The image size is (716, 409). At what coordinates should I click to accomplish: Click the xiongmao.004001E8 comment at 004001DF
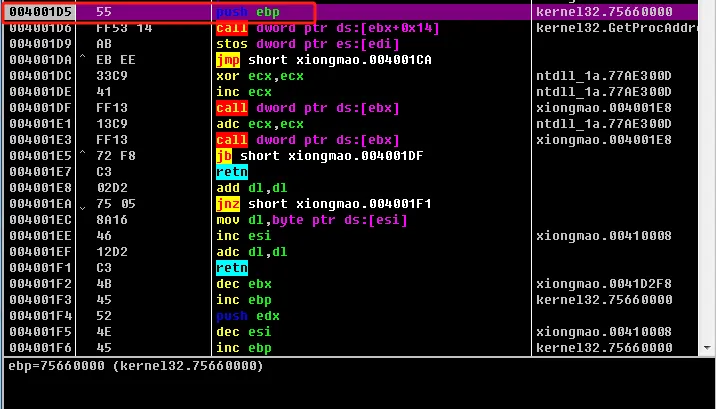604,108
